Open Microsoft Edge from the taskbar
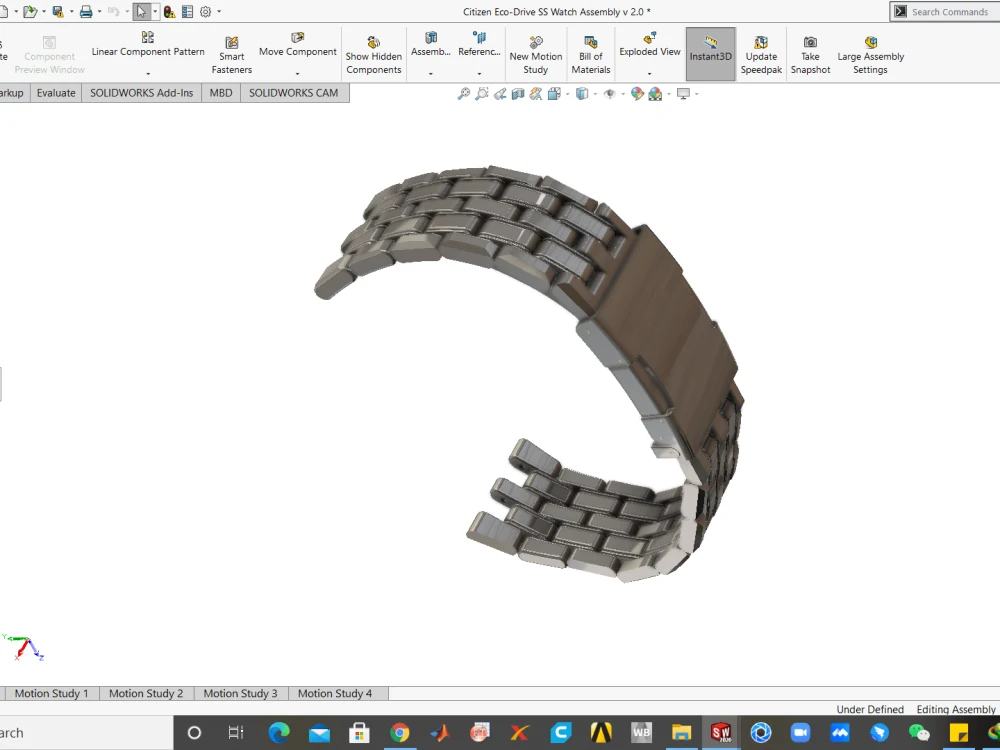This screenshot has width=1000, height=750. 279,733
